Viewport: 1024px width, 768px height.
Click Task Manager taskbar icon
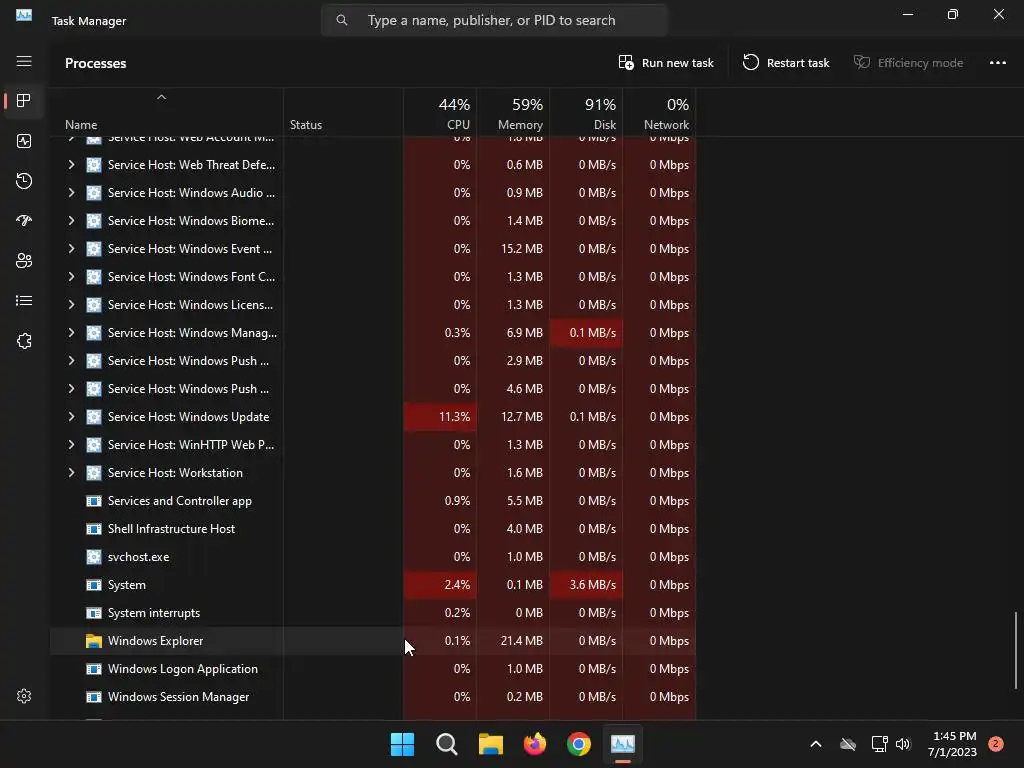[622, 744]
